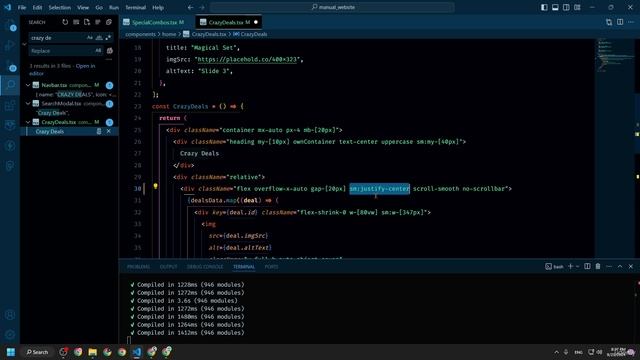The width and height of the screenshot is (640, 360).
Task: Open the Accounts icon in activity bar
Action: tap(10, 315)
